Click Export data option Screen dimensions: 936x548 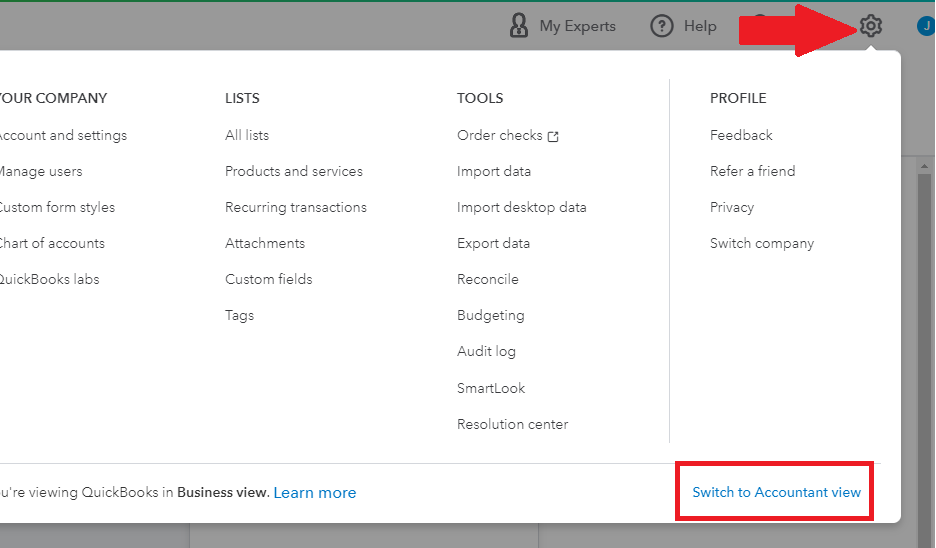pyautogui.click(x=494, y=243)
